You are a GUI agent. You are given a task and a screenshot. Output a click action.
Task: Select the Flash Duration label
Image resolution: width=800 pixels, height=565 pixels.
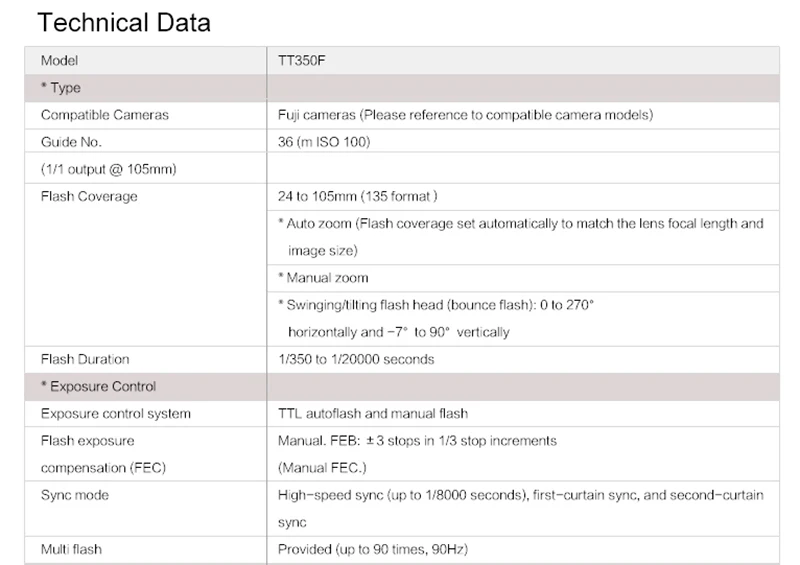point(85,359)
